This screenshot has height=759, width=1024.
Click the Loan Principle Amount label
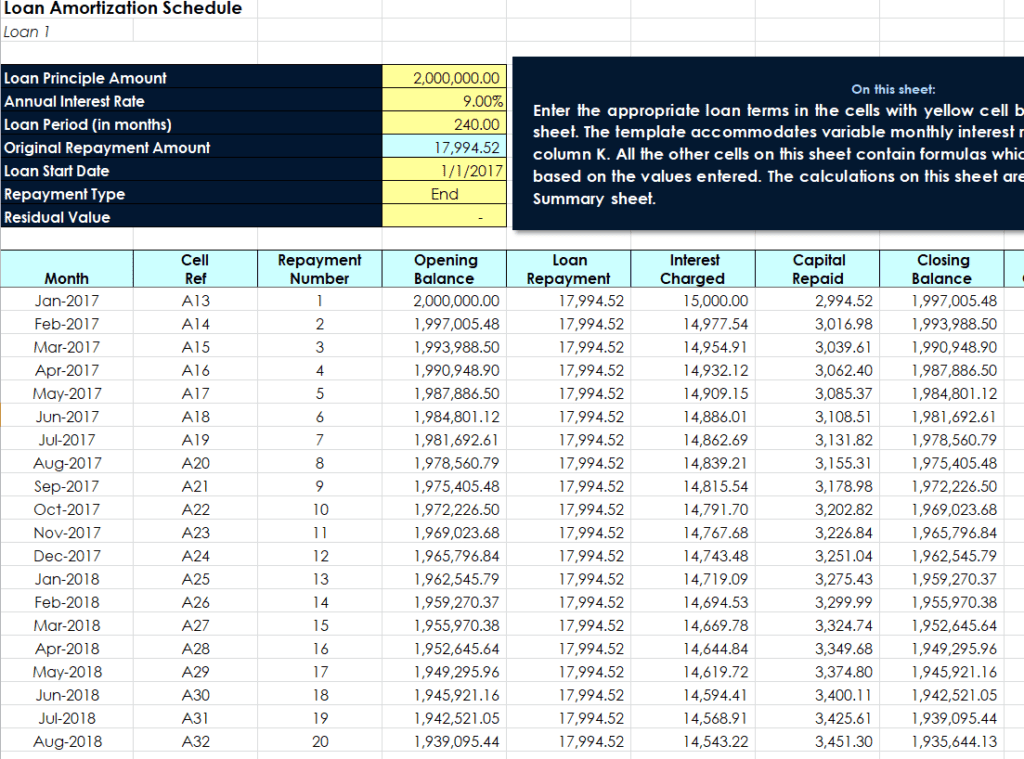[x=85, y=78]
